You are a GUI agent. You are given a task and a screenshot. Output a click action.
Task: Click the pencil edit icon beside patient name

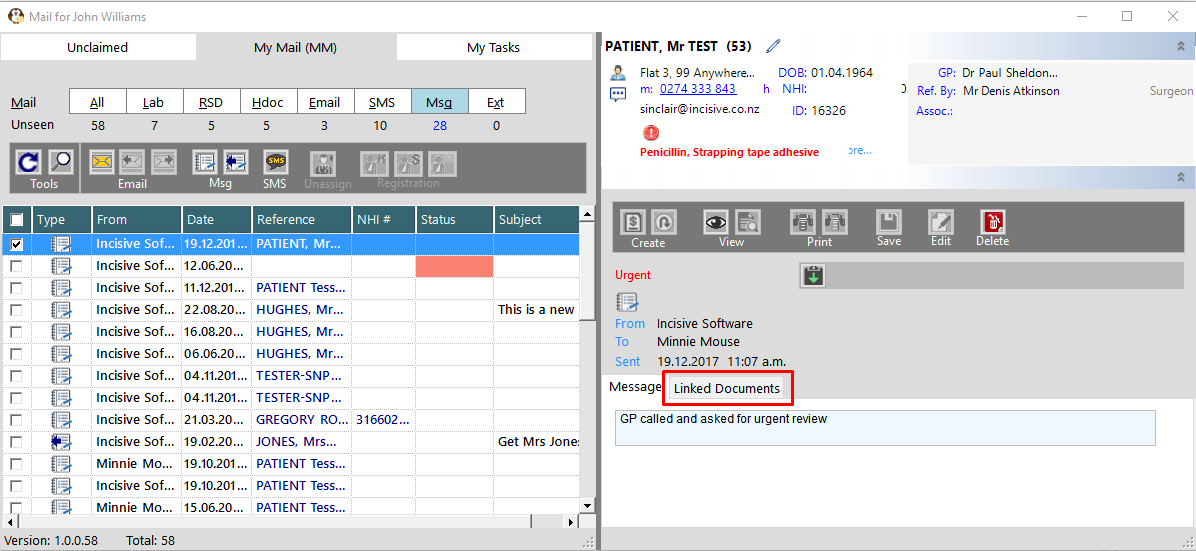click(x=773, y=47)
